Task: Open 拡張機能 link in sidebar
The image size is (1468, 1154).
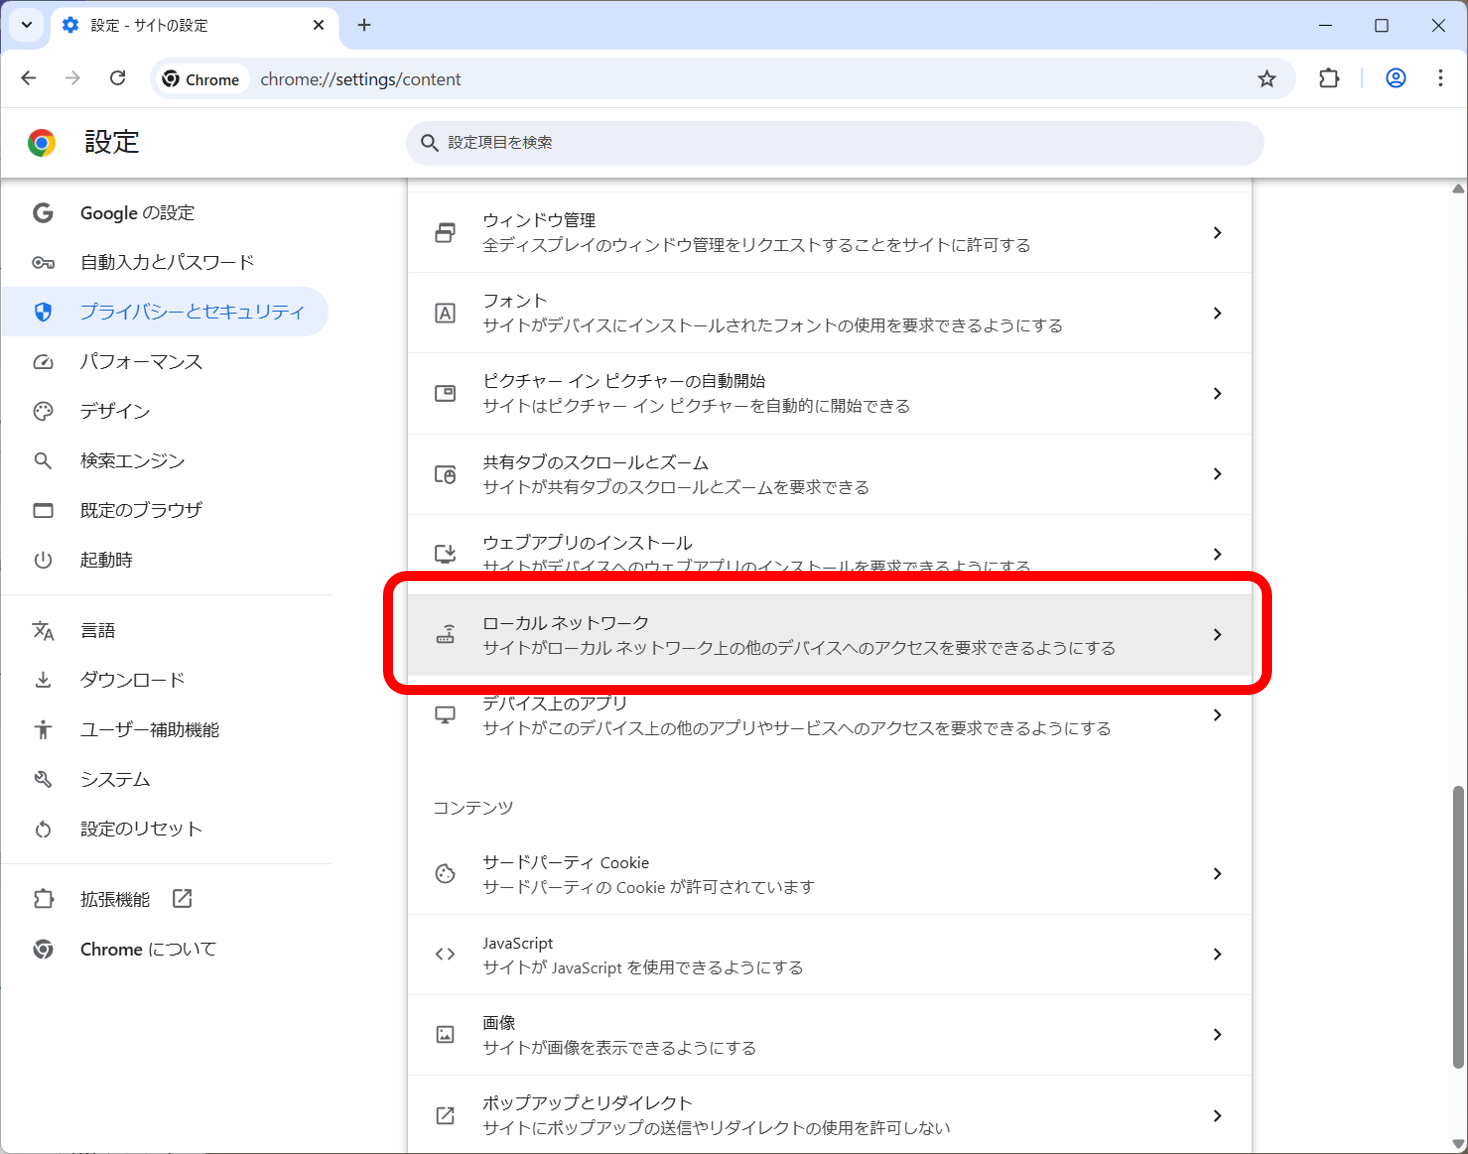Action: 164,899
